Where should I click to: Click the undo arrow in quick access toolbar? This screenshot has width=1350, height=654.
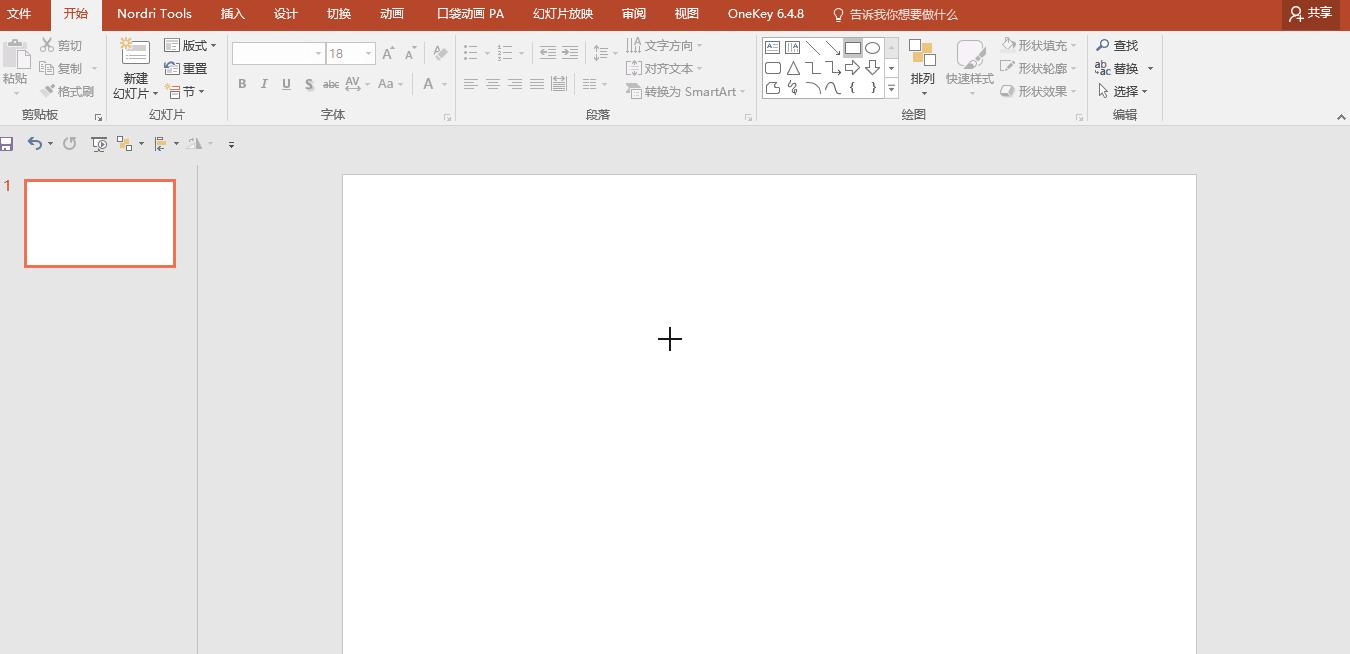34,144
